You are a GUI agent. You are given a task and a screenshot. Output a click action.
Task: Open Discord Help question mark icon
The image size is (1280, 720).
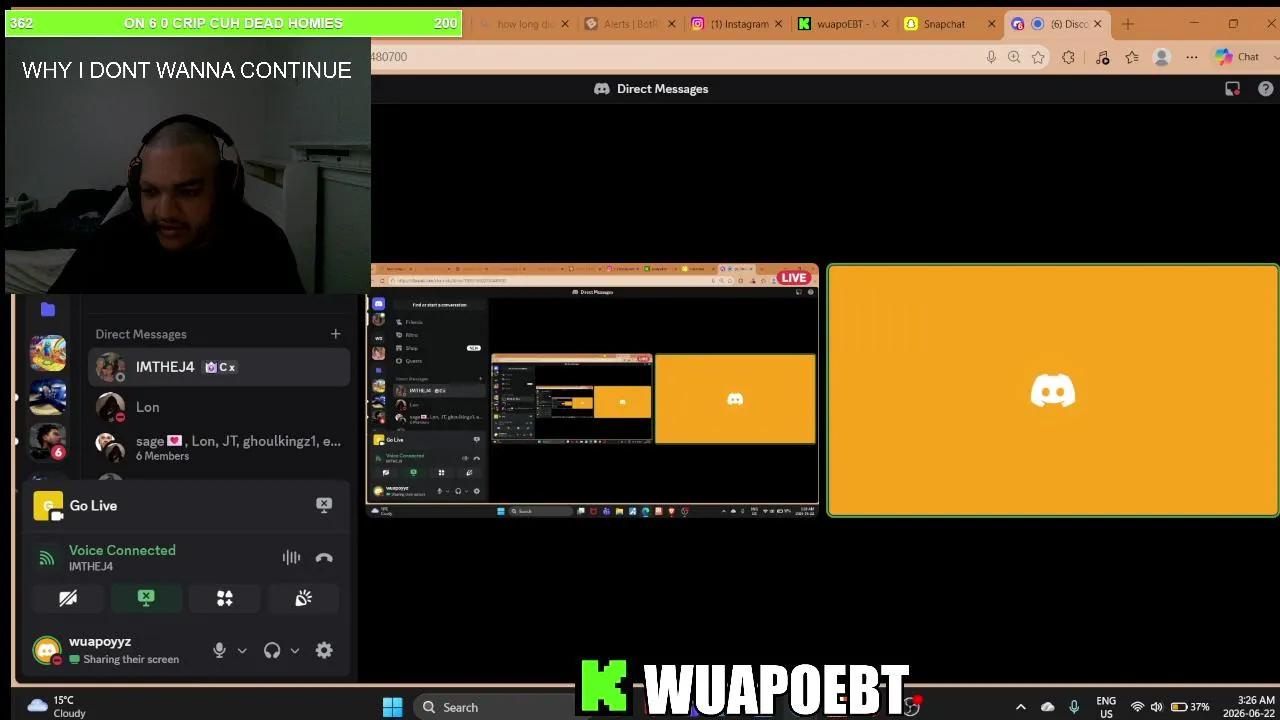[1265, 89]
